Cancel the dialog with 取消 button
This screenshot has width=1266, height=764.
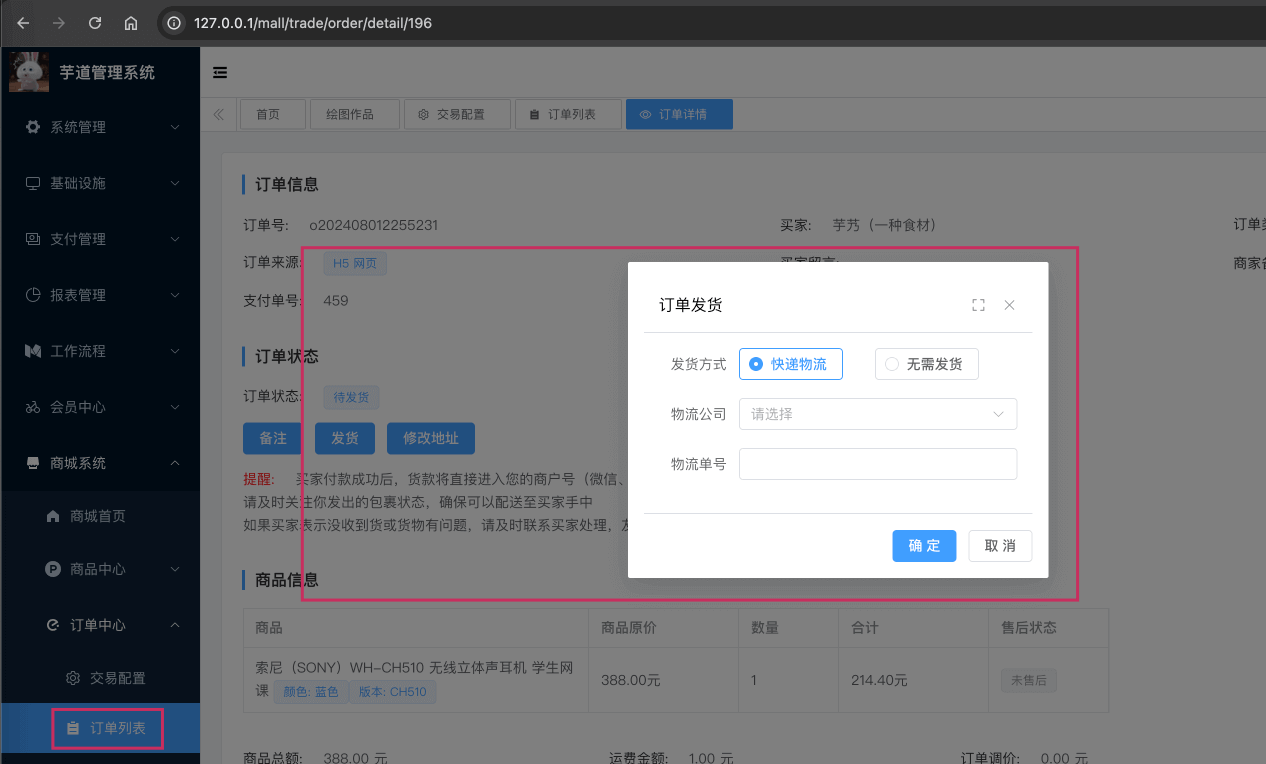click(x=999, y=546)
